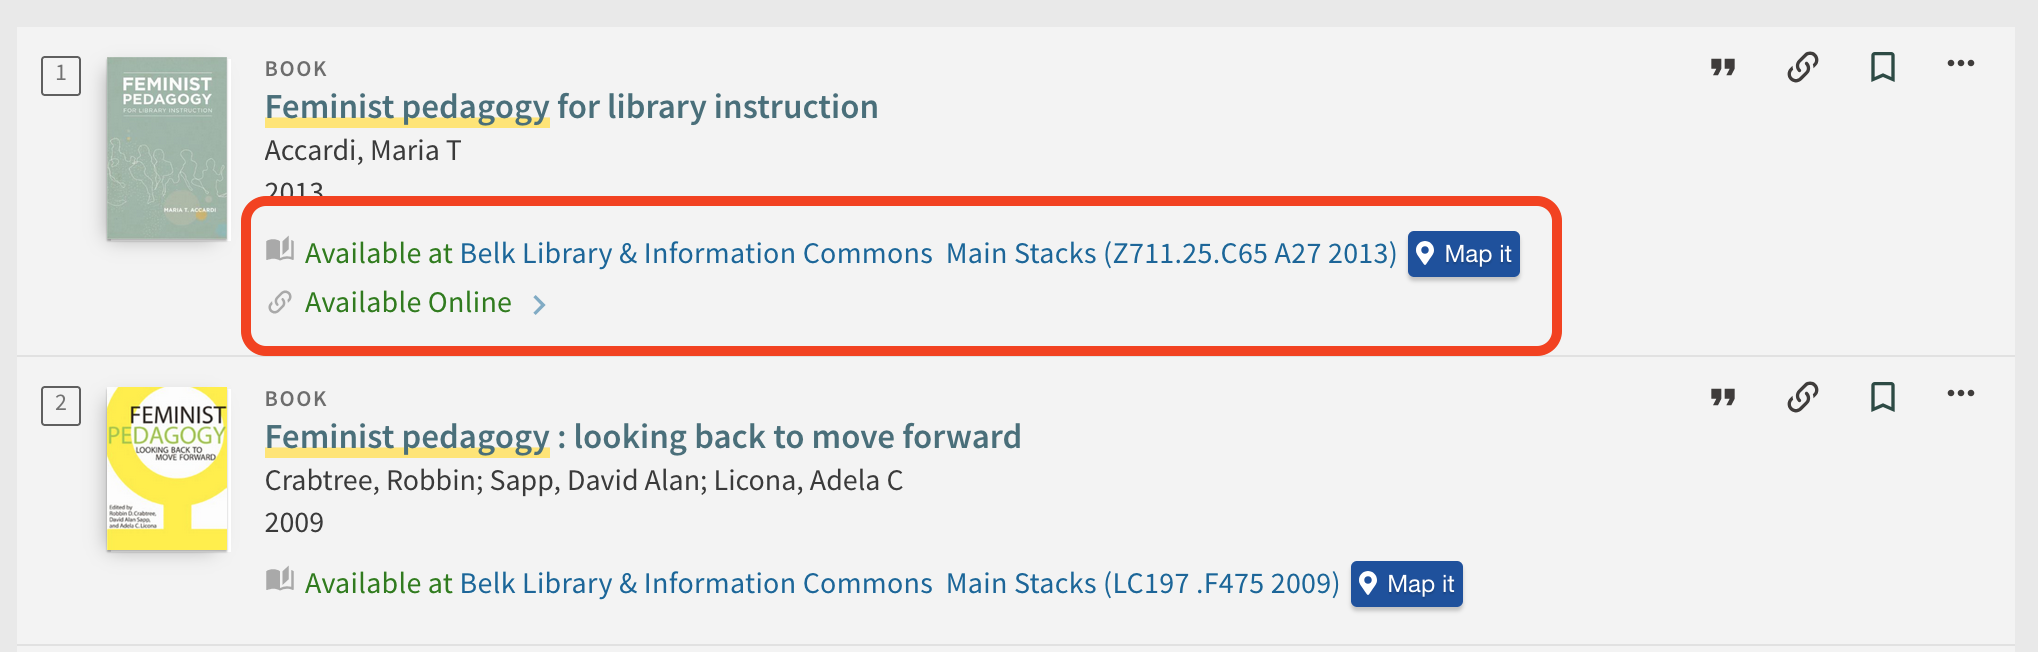Select checkbox numbered 2
Viewport: 2038px width, 652px height.
point(61,405)
